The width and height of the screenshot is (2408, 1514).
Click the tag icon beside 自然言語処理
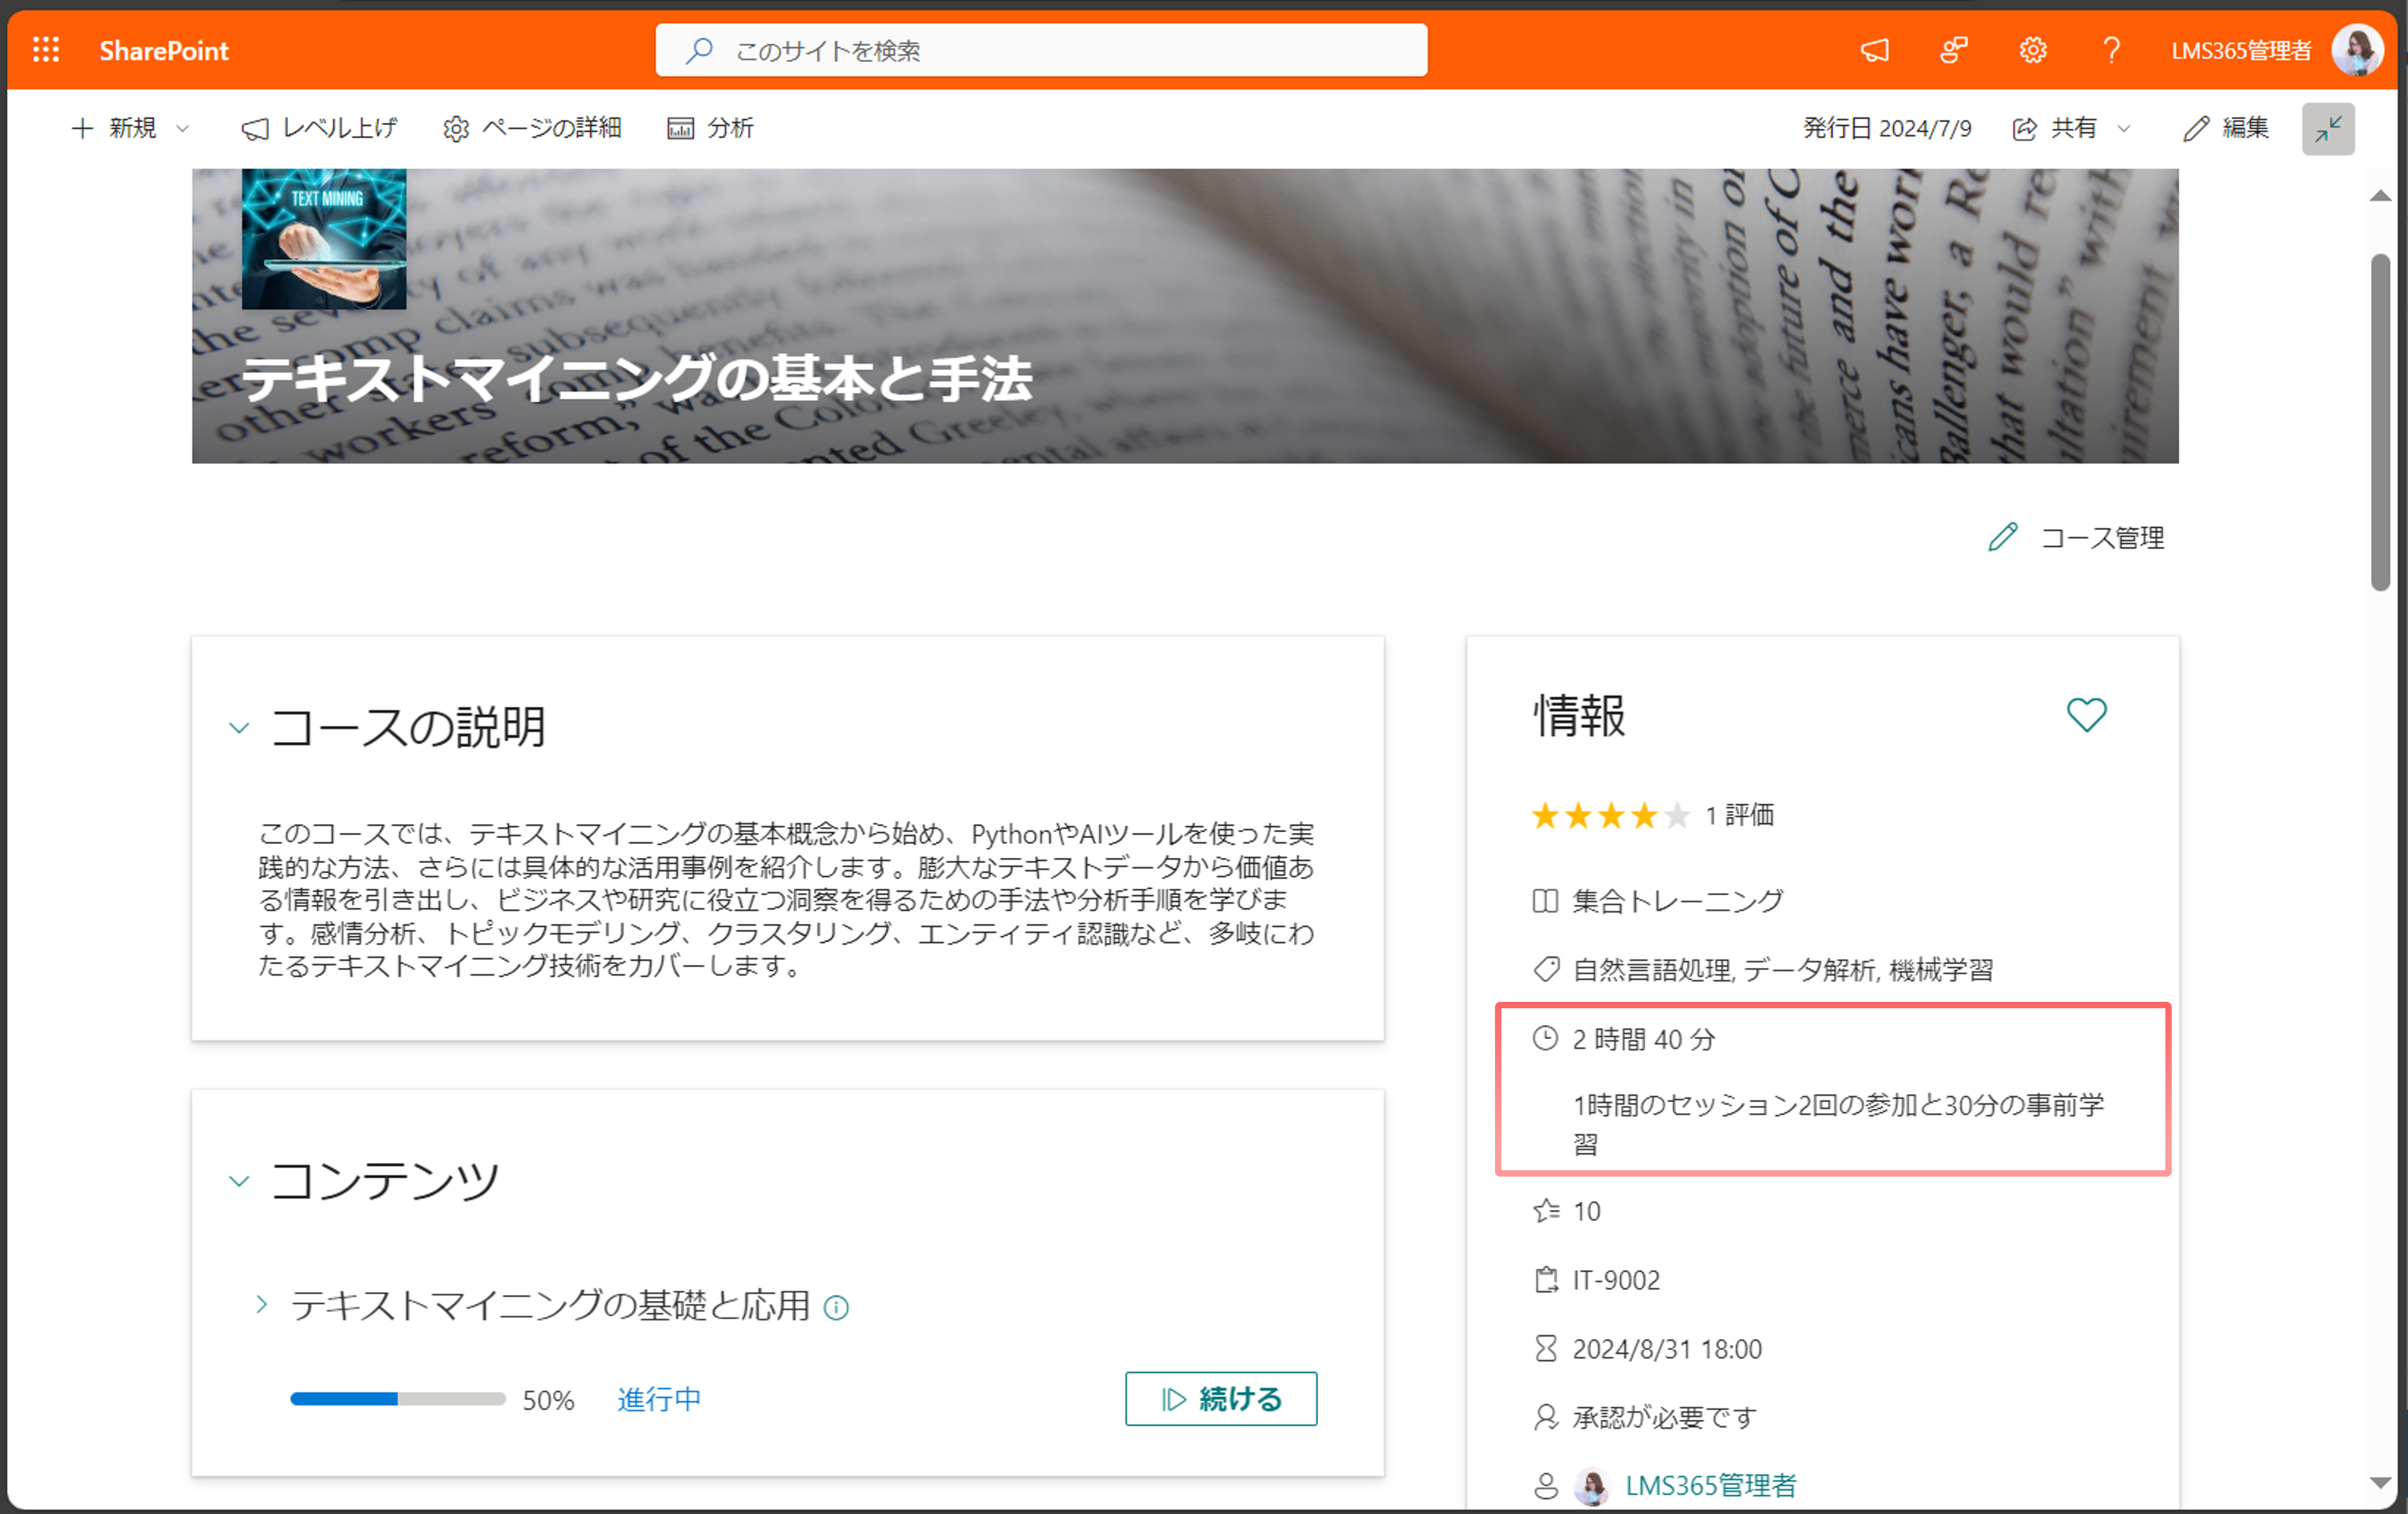[x=1546, y=969]
